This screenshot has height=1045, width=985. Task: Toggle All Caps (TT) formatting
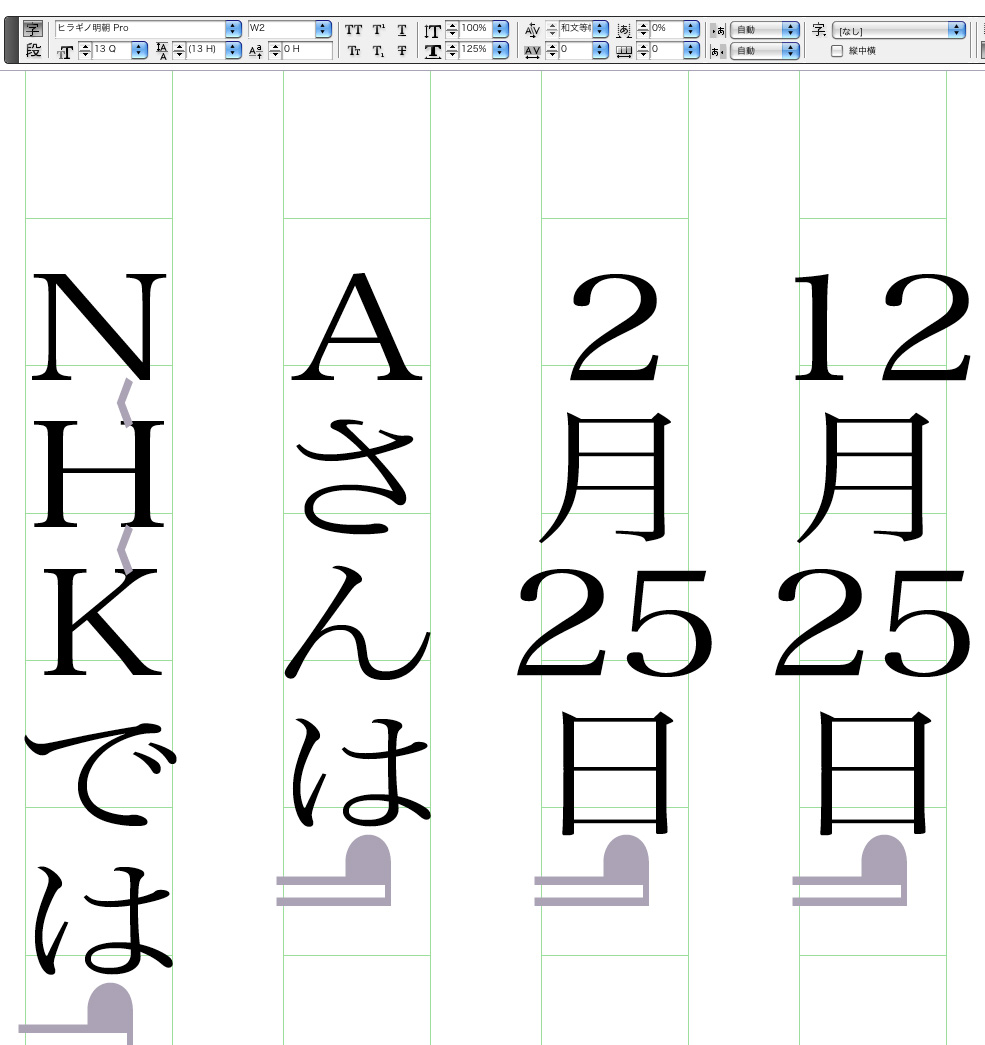(353, 29)
